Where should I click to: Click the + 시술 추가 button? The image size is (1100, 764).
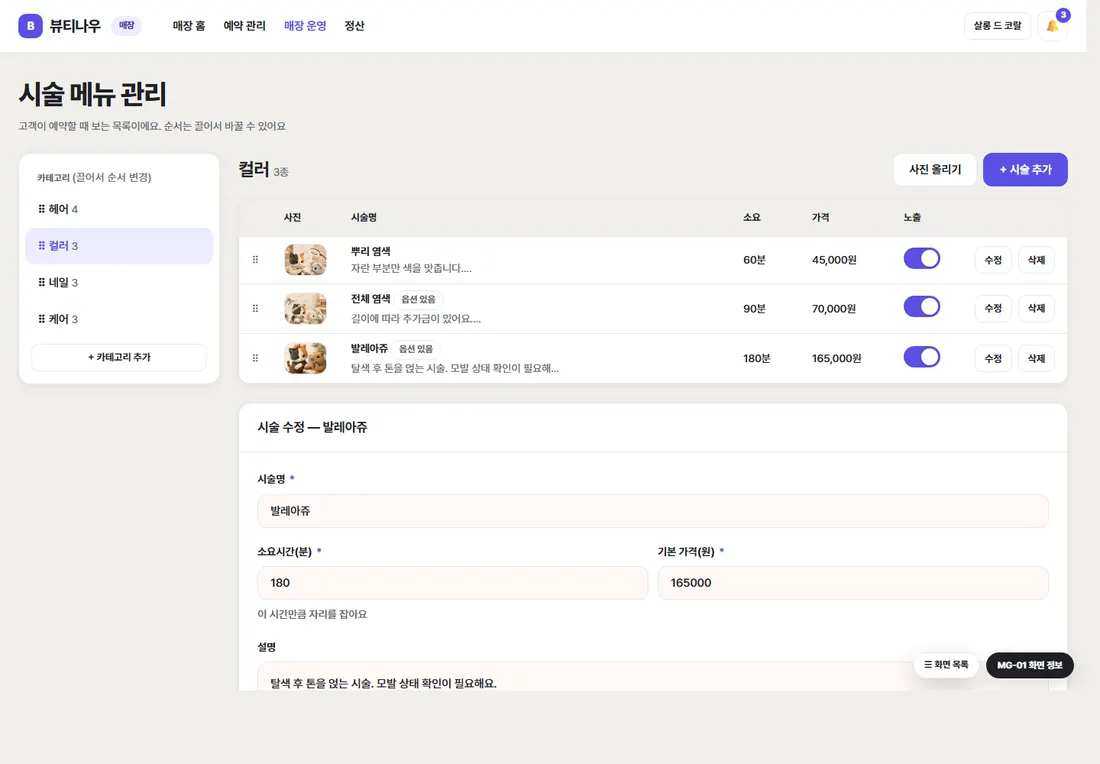click(1025, 170)
